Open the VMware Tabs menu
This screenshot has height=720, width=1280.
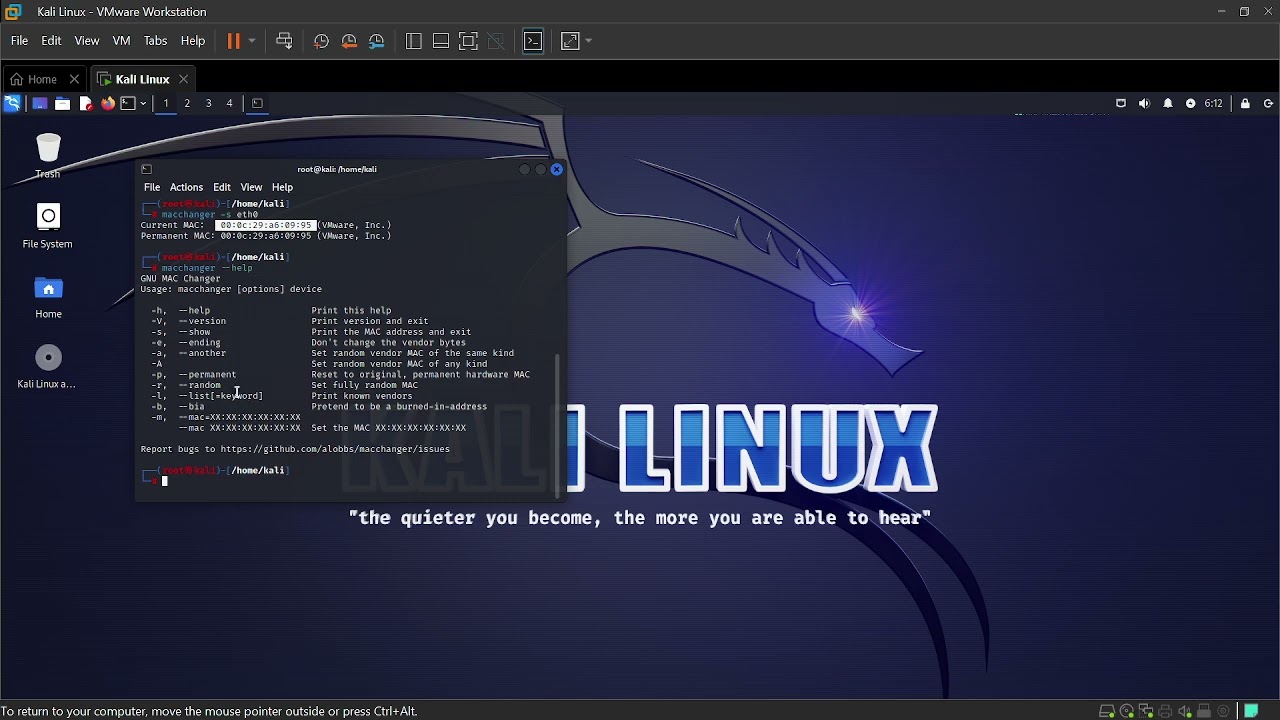pyautogui.click(x=155, y=41)
